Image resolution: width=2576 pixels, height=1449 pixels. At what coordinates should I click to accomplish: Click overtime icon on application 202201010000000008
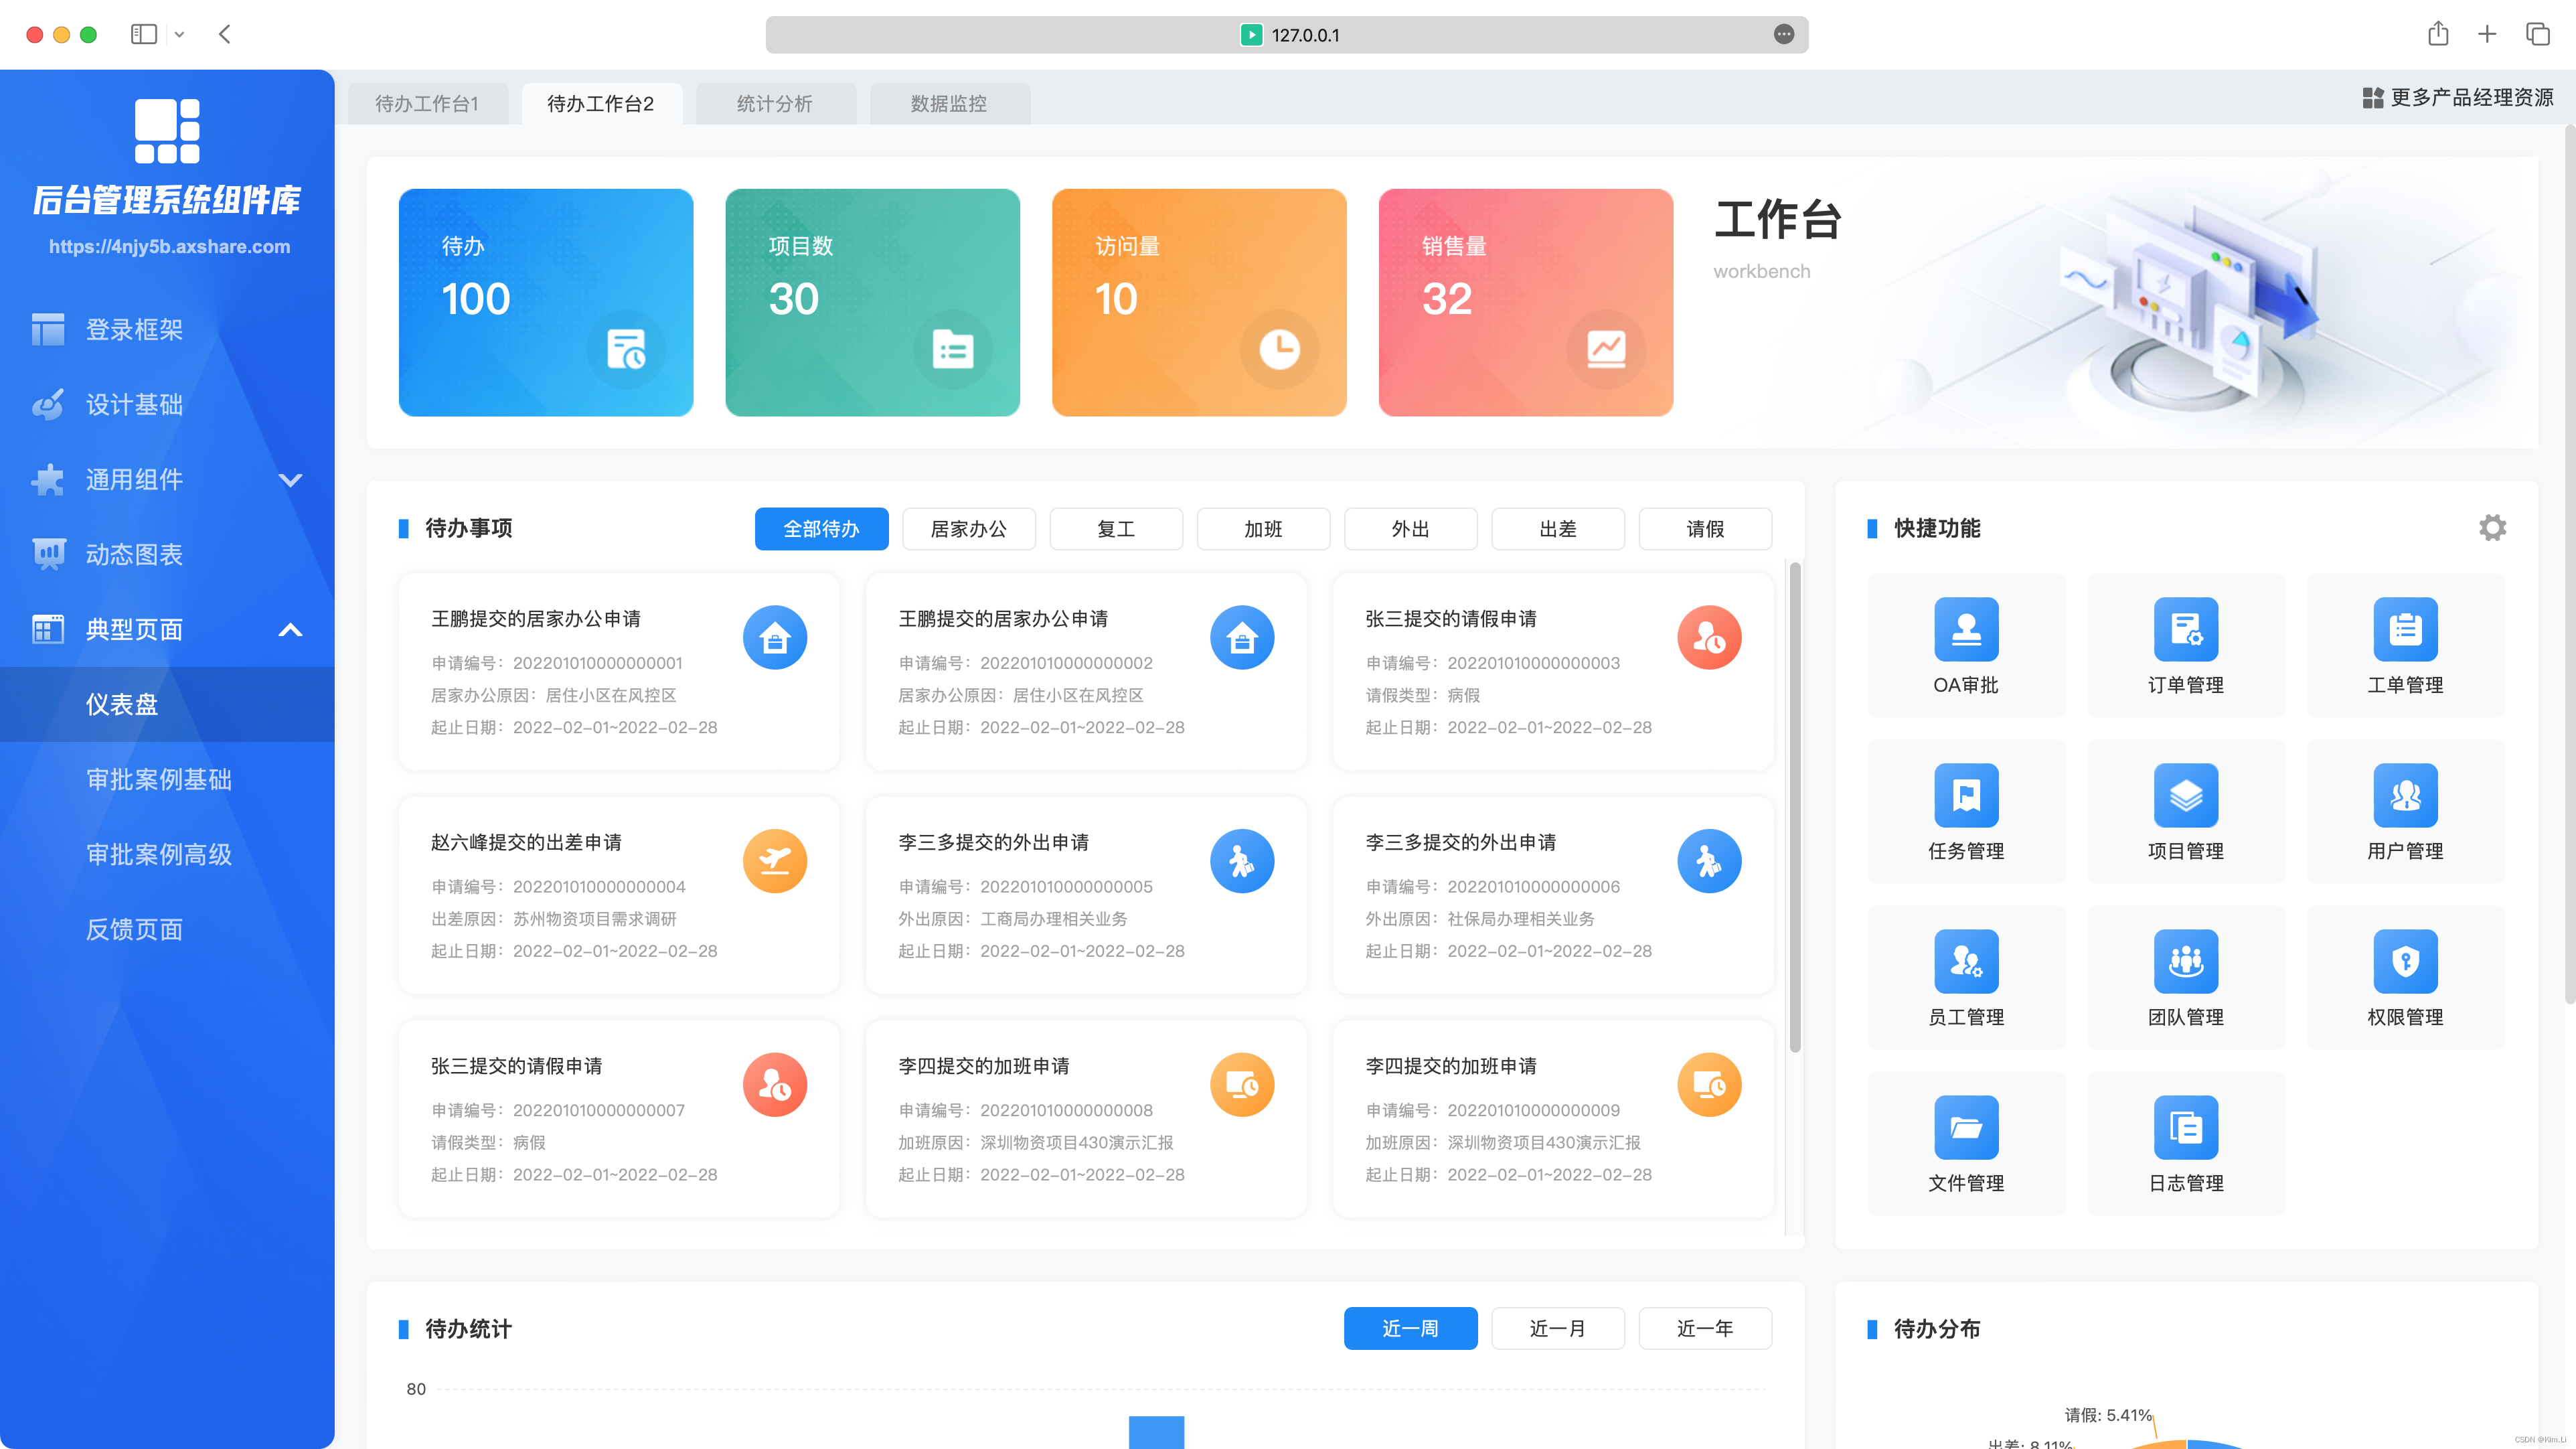tap(1242, 1085)
